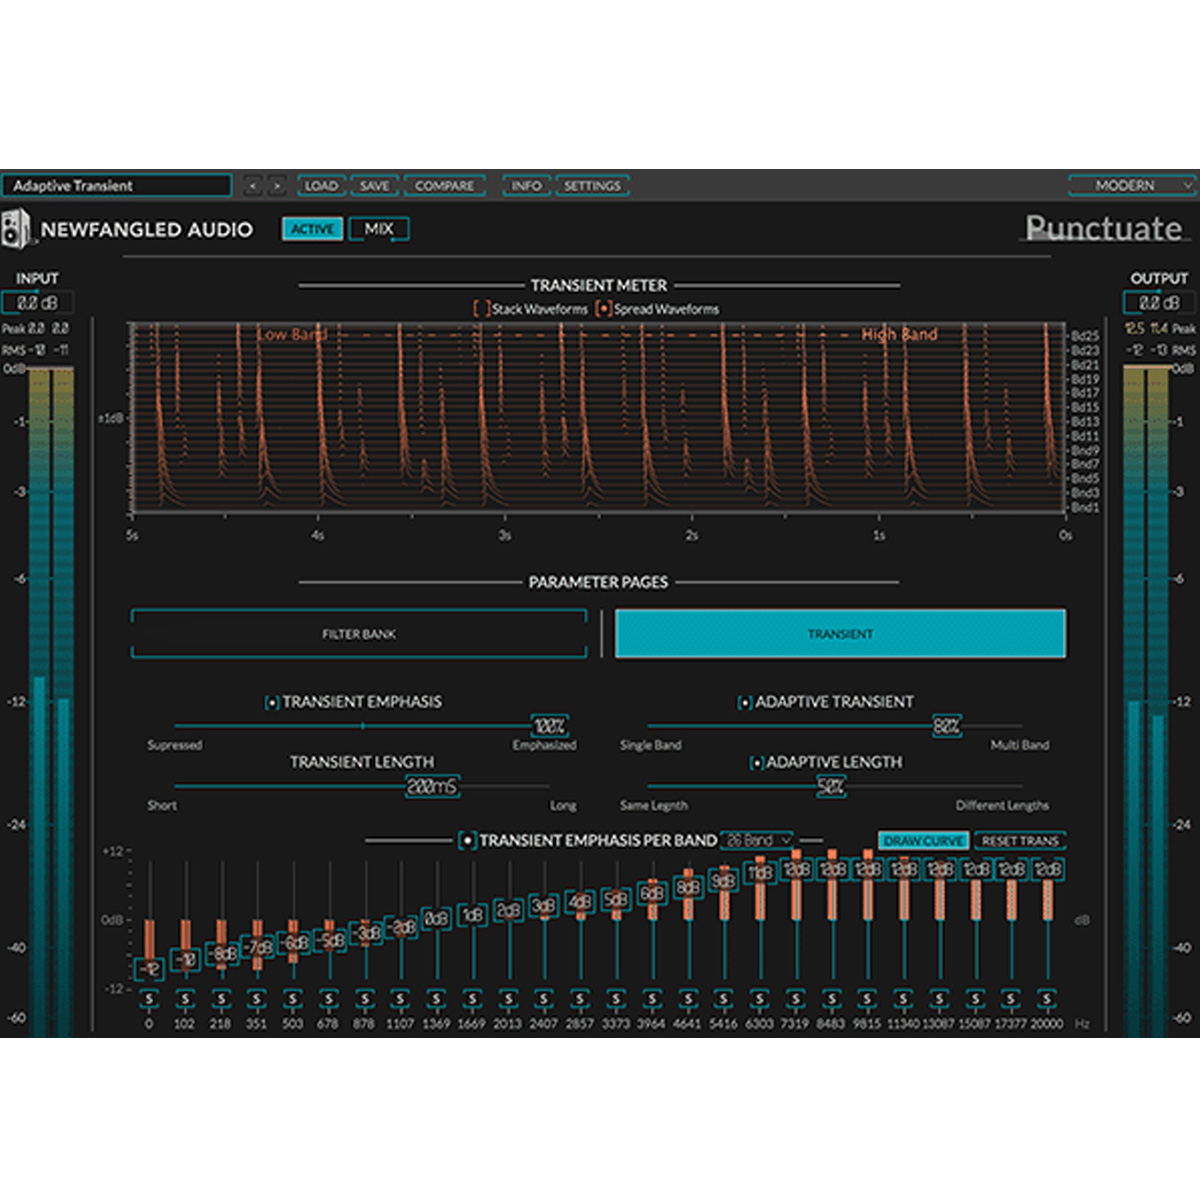Toggle Transient Emphasis Per Band checkbox
The width and height of the screenshot is (1200, 1200).
pos(467,841)
